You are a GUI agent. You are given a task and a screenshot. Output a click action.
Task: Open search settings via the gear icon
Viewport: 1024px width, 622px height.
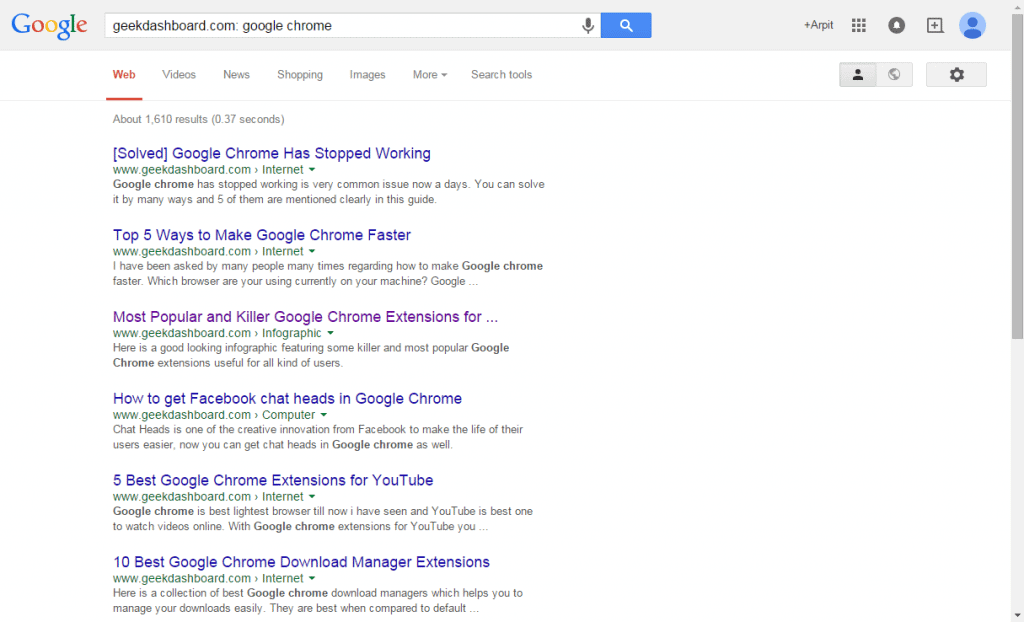point(956,74)
